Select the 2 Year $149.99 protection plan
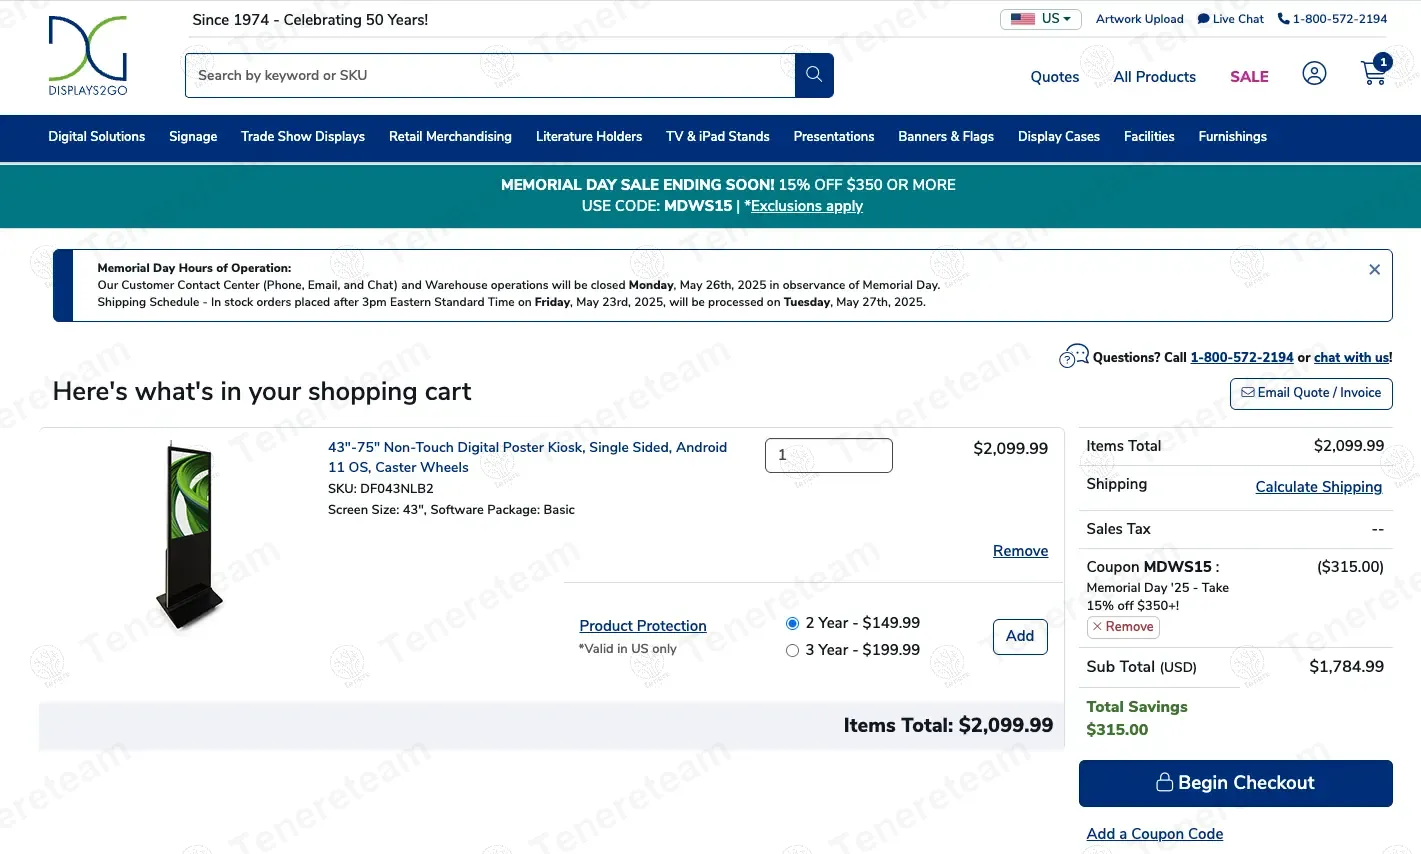Image resolution: width=1421 pixels, height=854 pixels. 792,623
